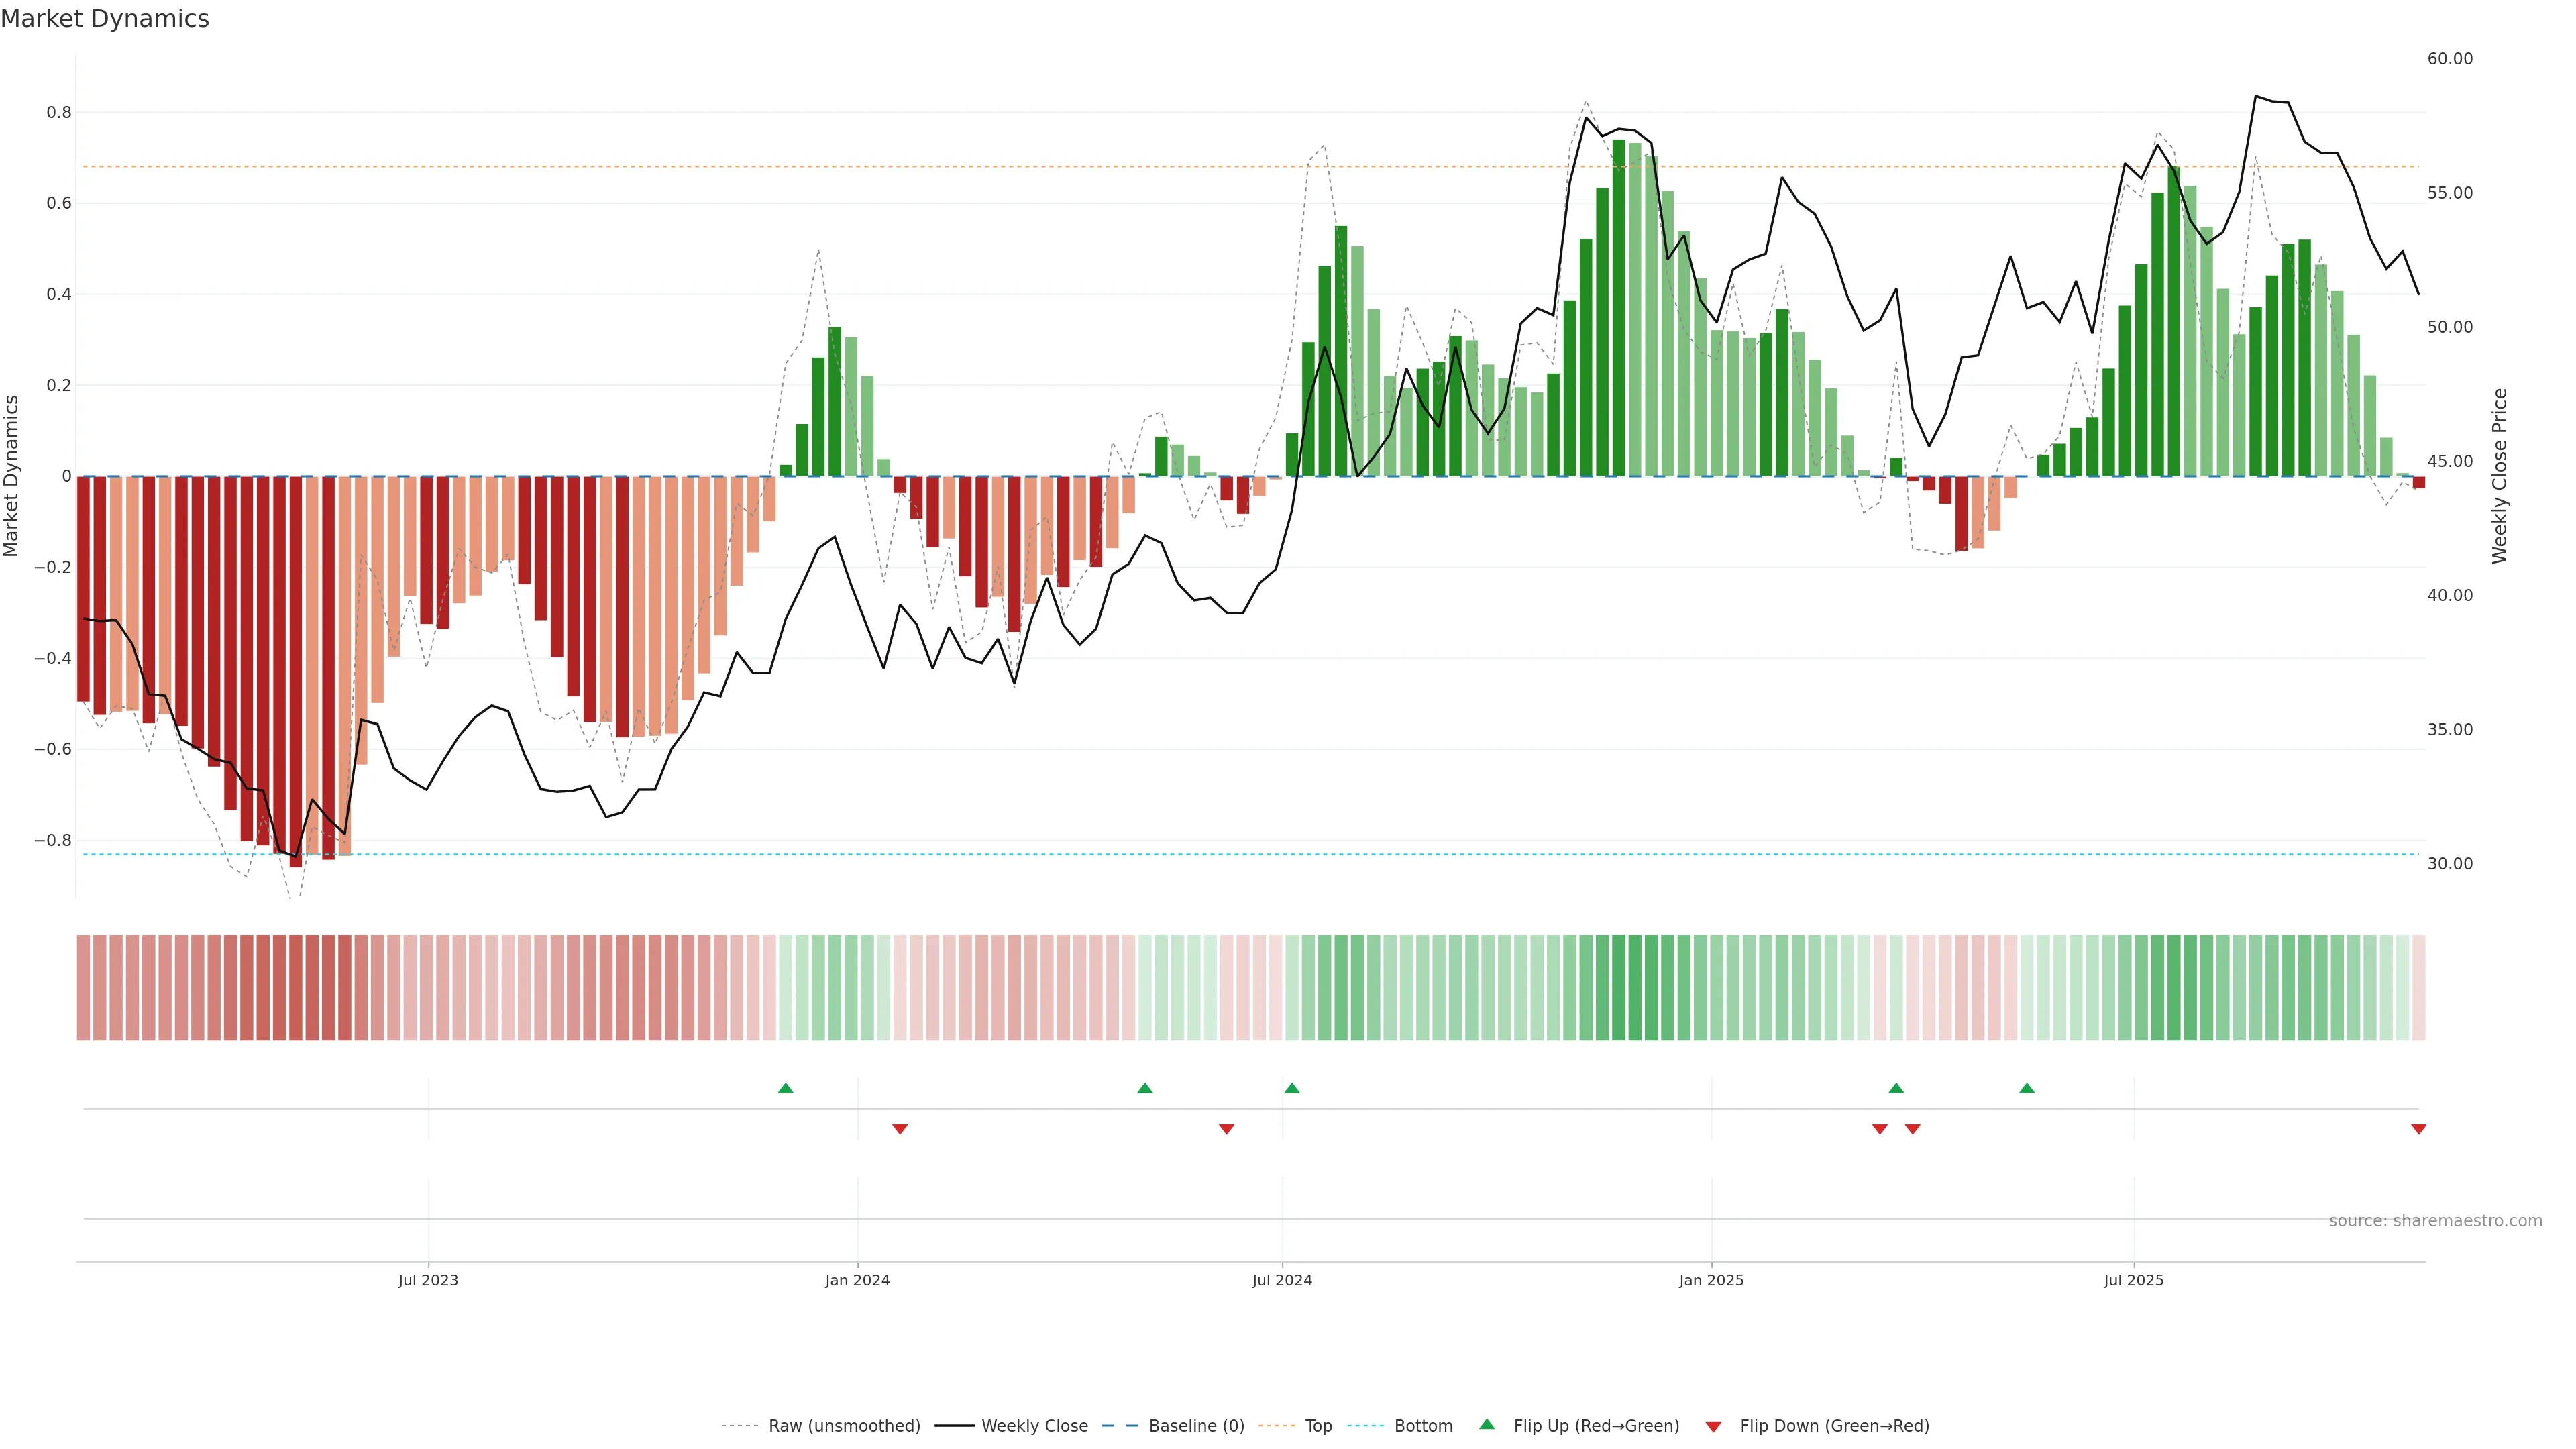Click the first green flip-up marker before Jan 2024
Viewport: 2576px width, 1449px height.
click(785, 1088)
